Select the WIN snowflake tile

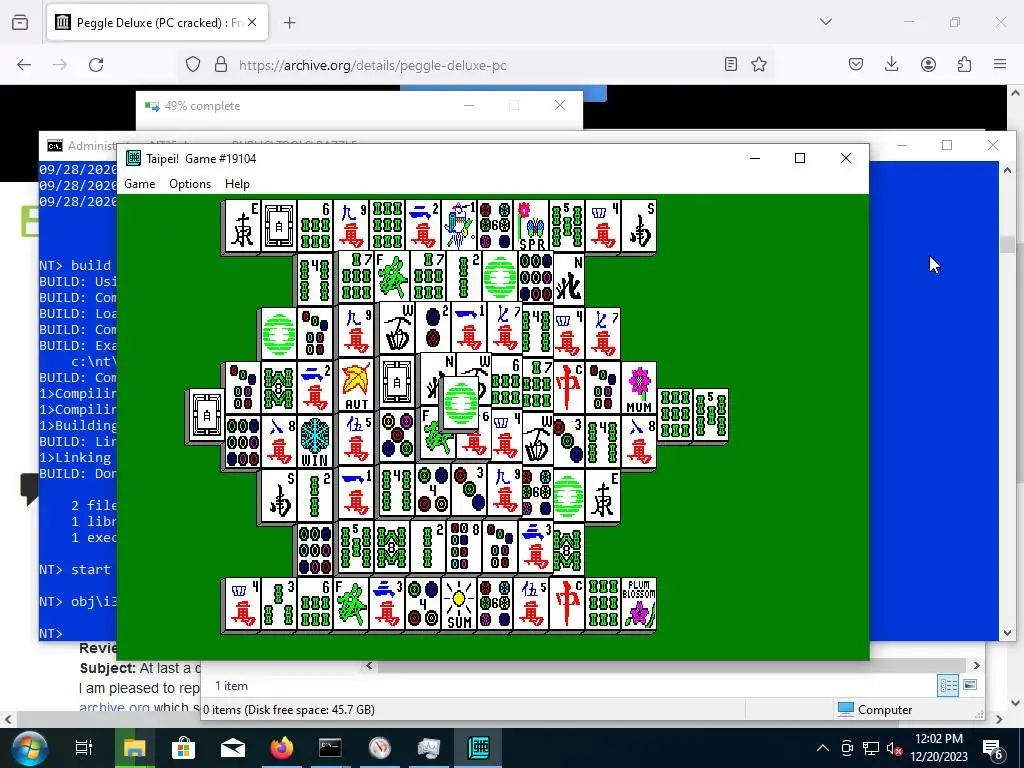(x=314, y=441)
